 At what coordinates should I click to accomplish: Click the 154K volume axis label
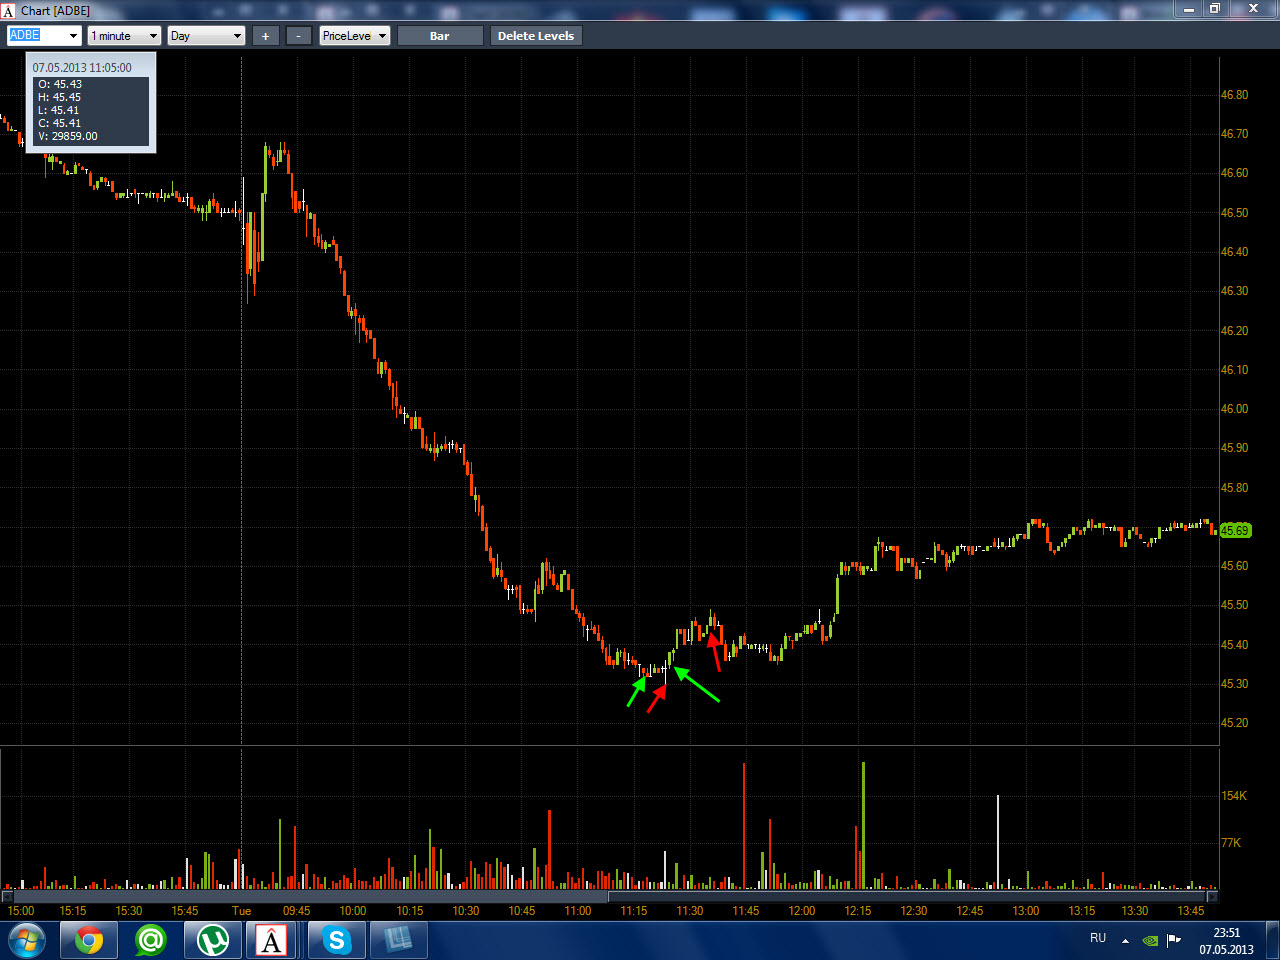point(1234,796)
